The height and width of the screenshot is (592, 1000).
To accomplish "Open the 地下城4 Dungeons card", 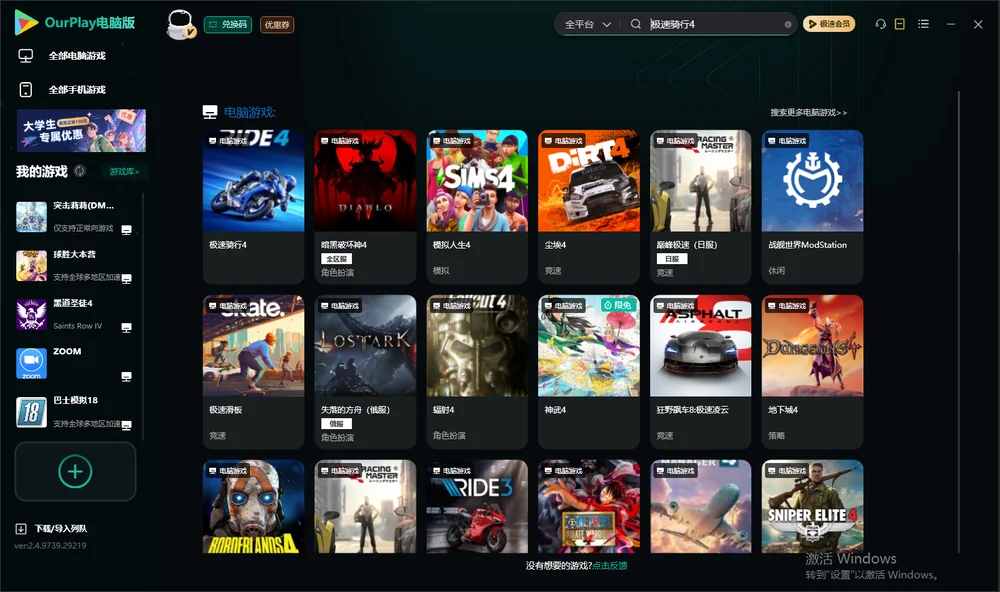I will coord(812,372).
